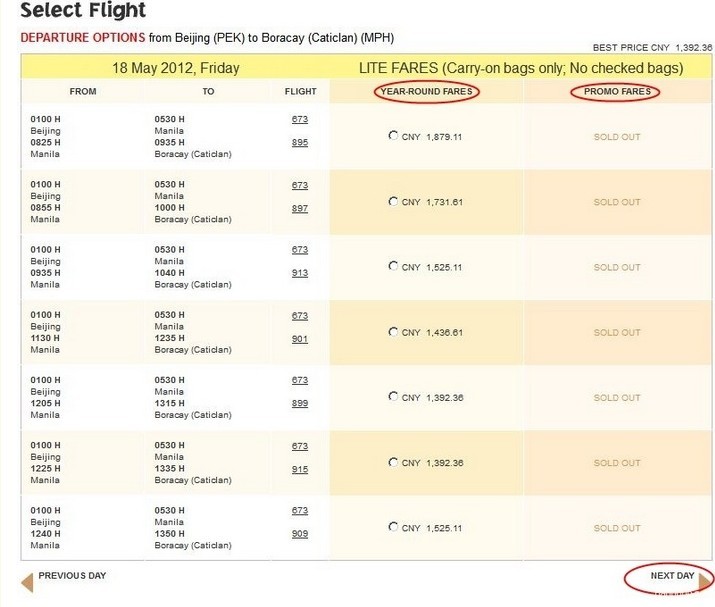Pick fare radio for connecting flight 899

393,396
